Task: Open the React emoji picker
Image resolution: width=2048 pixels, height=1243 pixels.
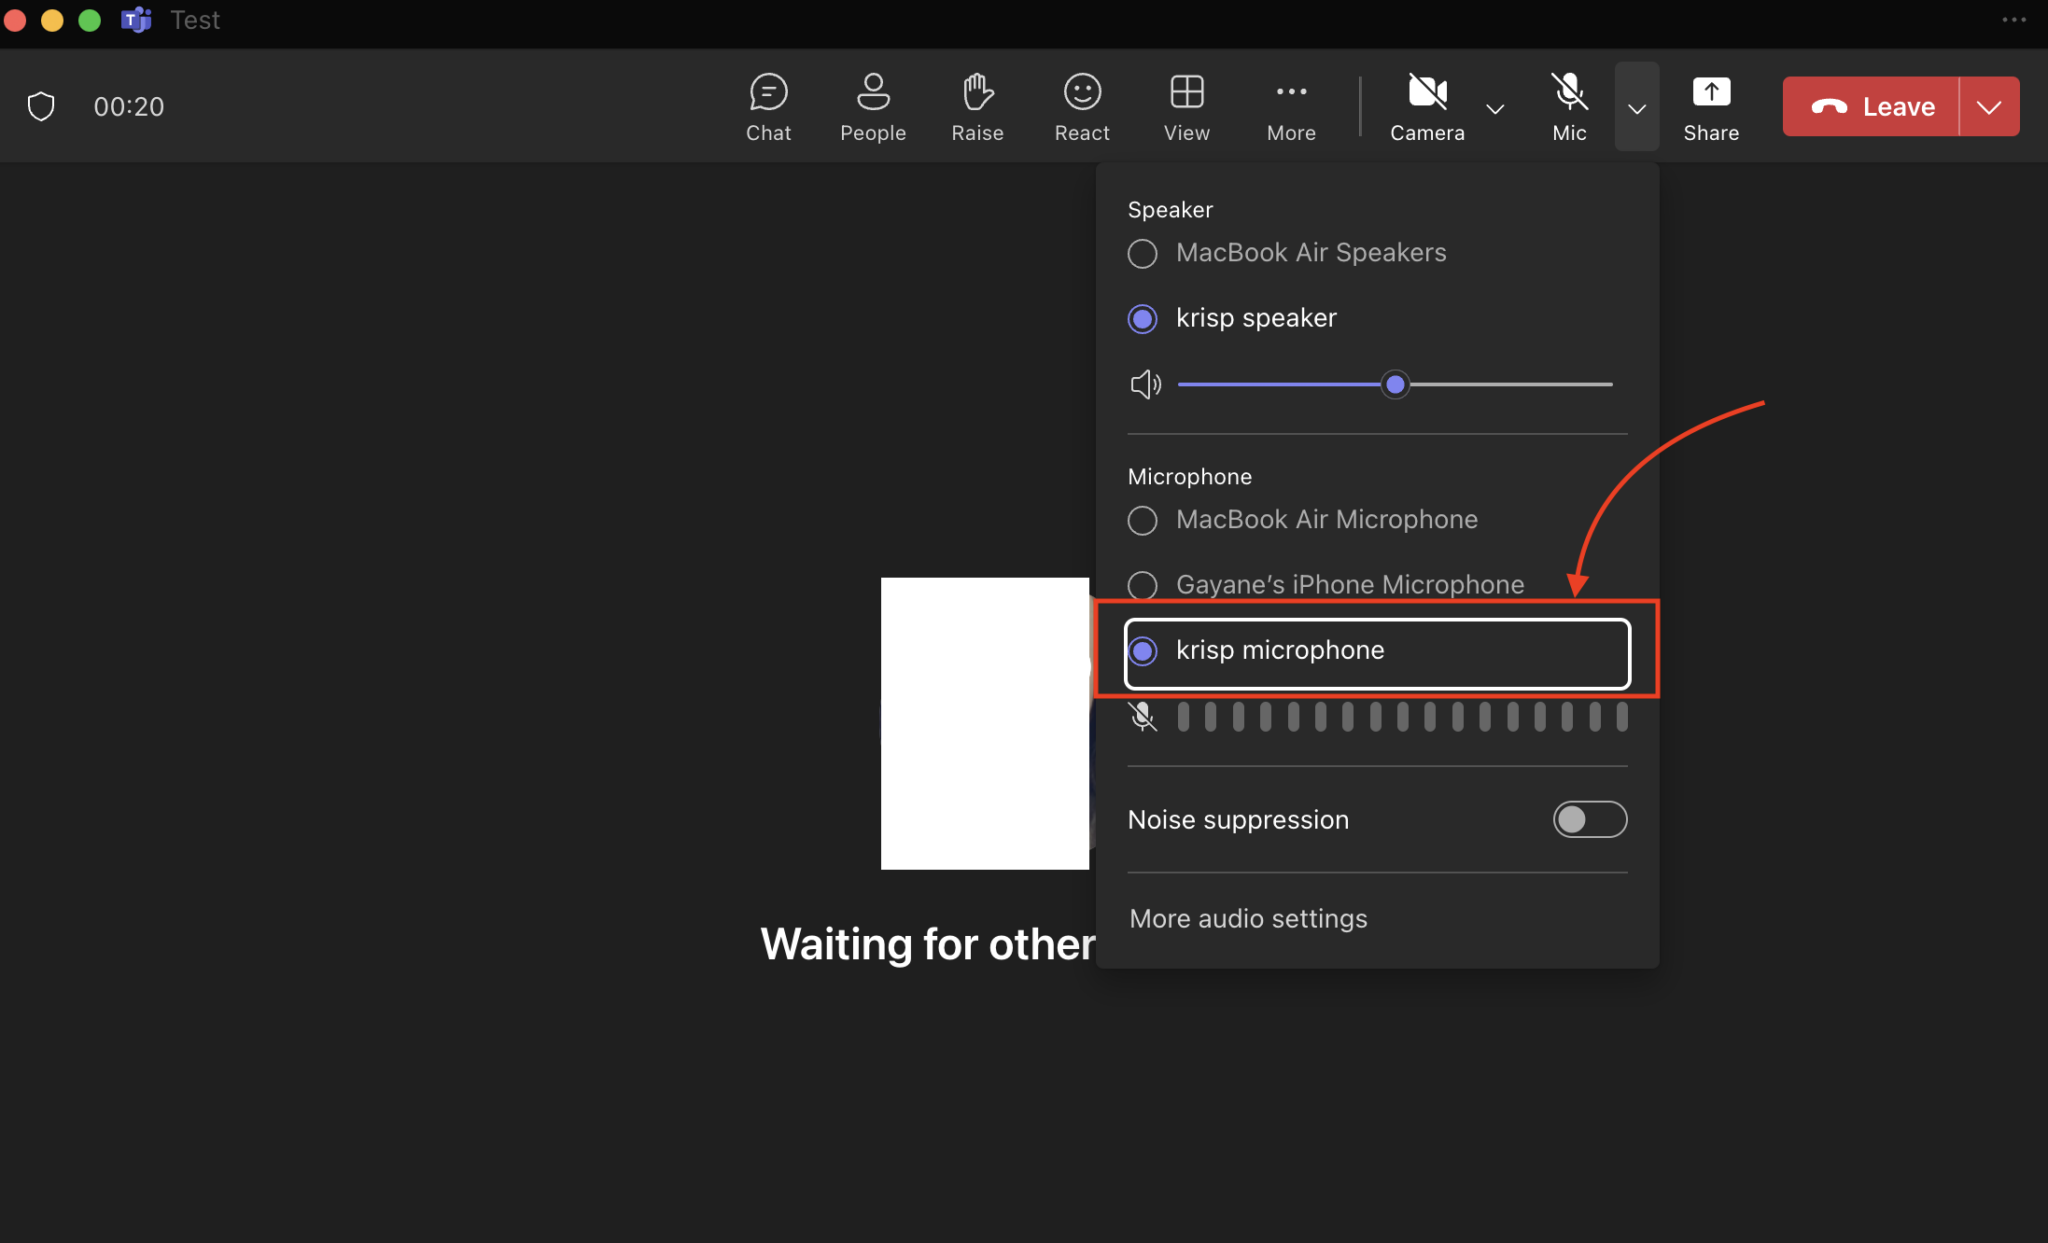Action: (1081, 105)
